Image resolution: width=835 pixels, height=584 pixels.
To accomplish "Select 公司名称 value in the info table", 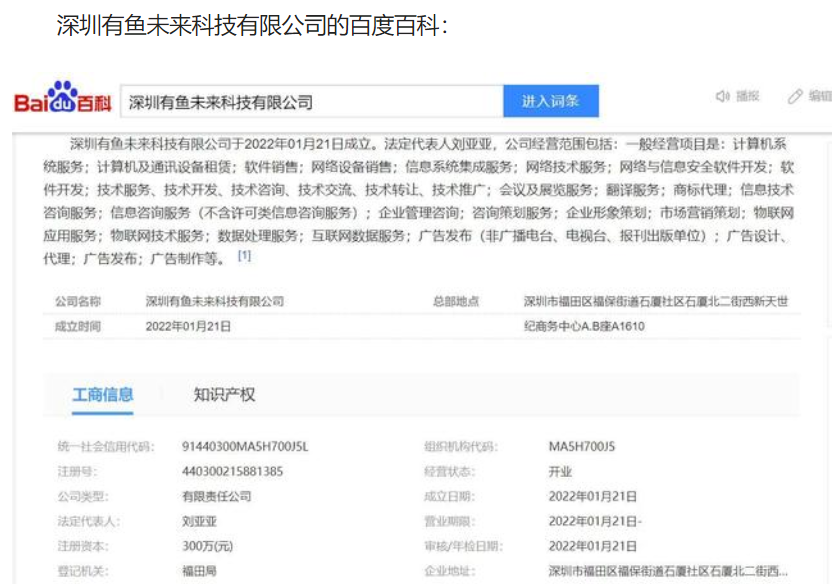I will tap(215, 301).
